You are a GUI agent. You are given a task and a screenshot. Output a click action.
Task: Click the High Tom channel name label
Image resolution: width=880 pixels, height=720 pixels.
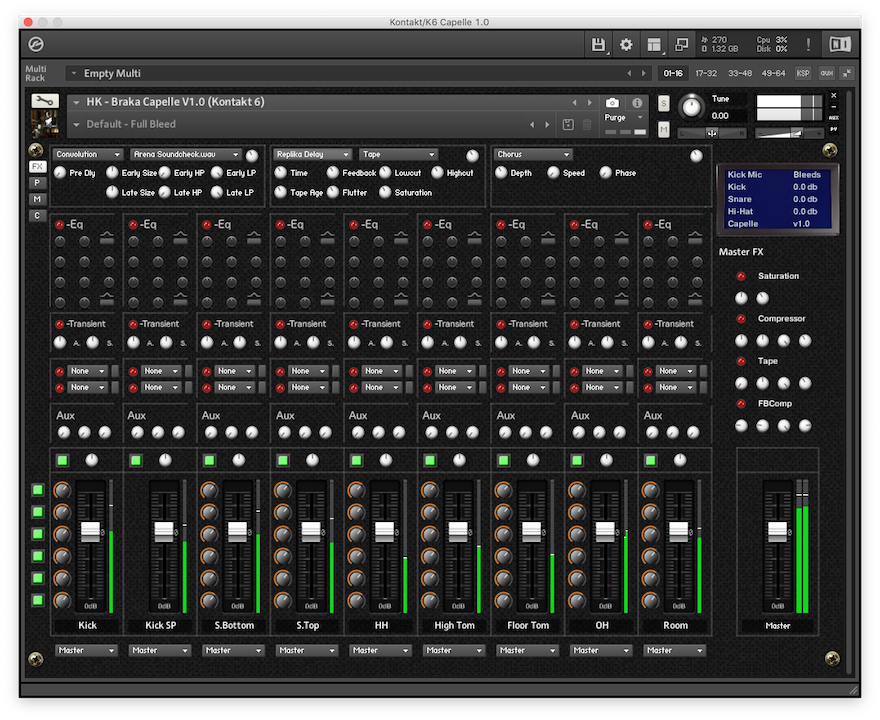pos(455,625)
